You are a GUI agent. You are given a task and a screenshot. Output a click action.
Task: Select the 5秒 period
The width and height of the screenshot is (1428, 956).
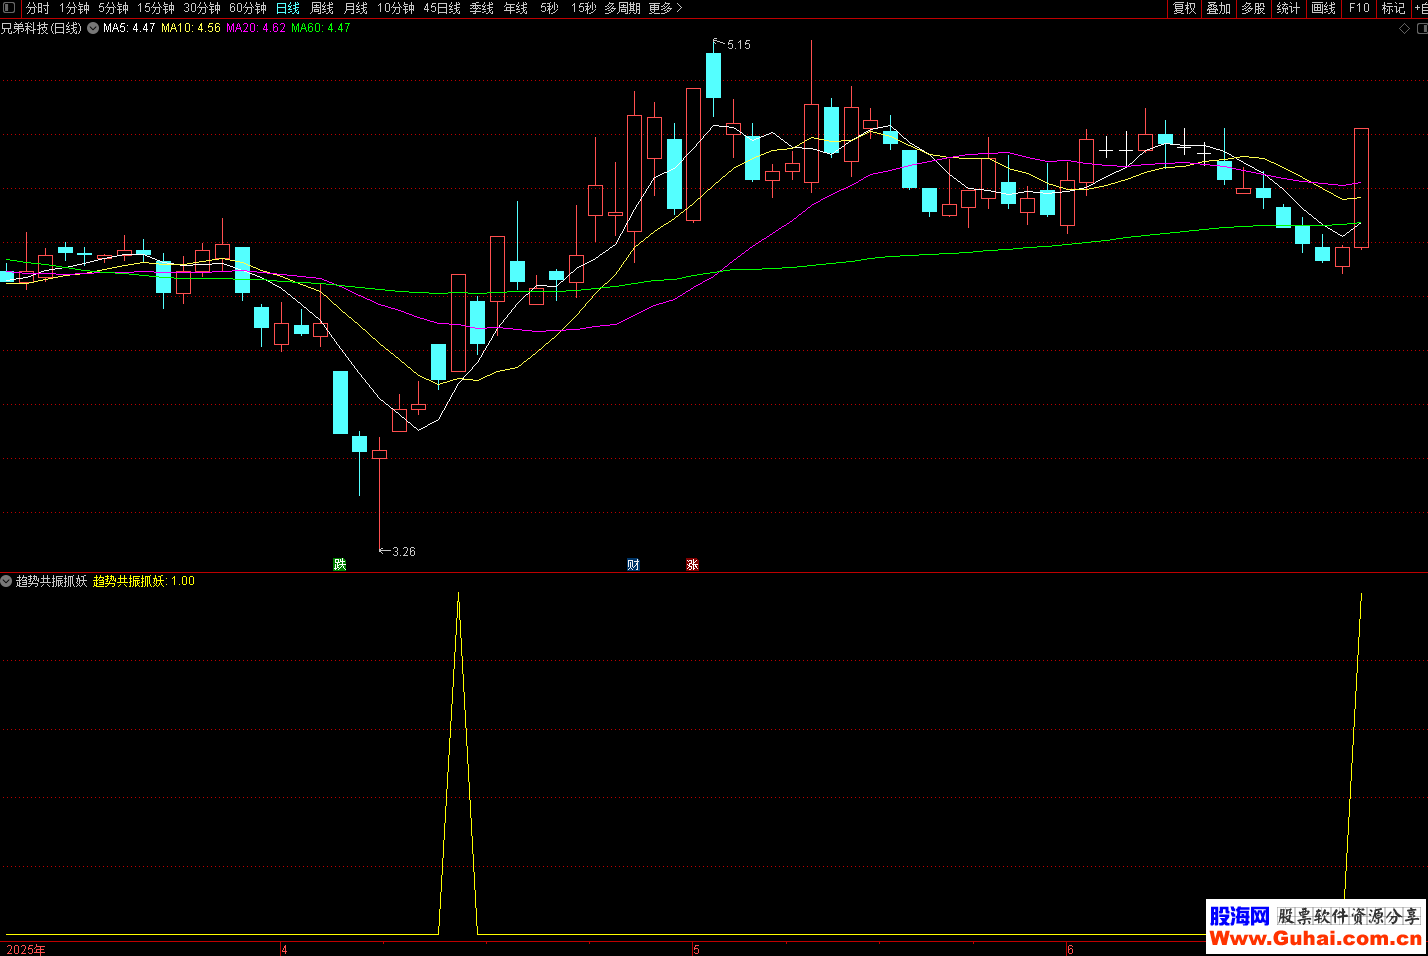(x=549, y=8)
